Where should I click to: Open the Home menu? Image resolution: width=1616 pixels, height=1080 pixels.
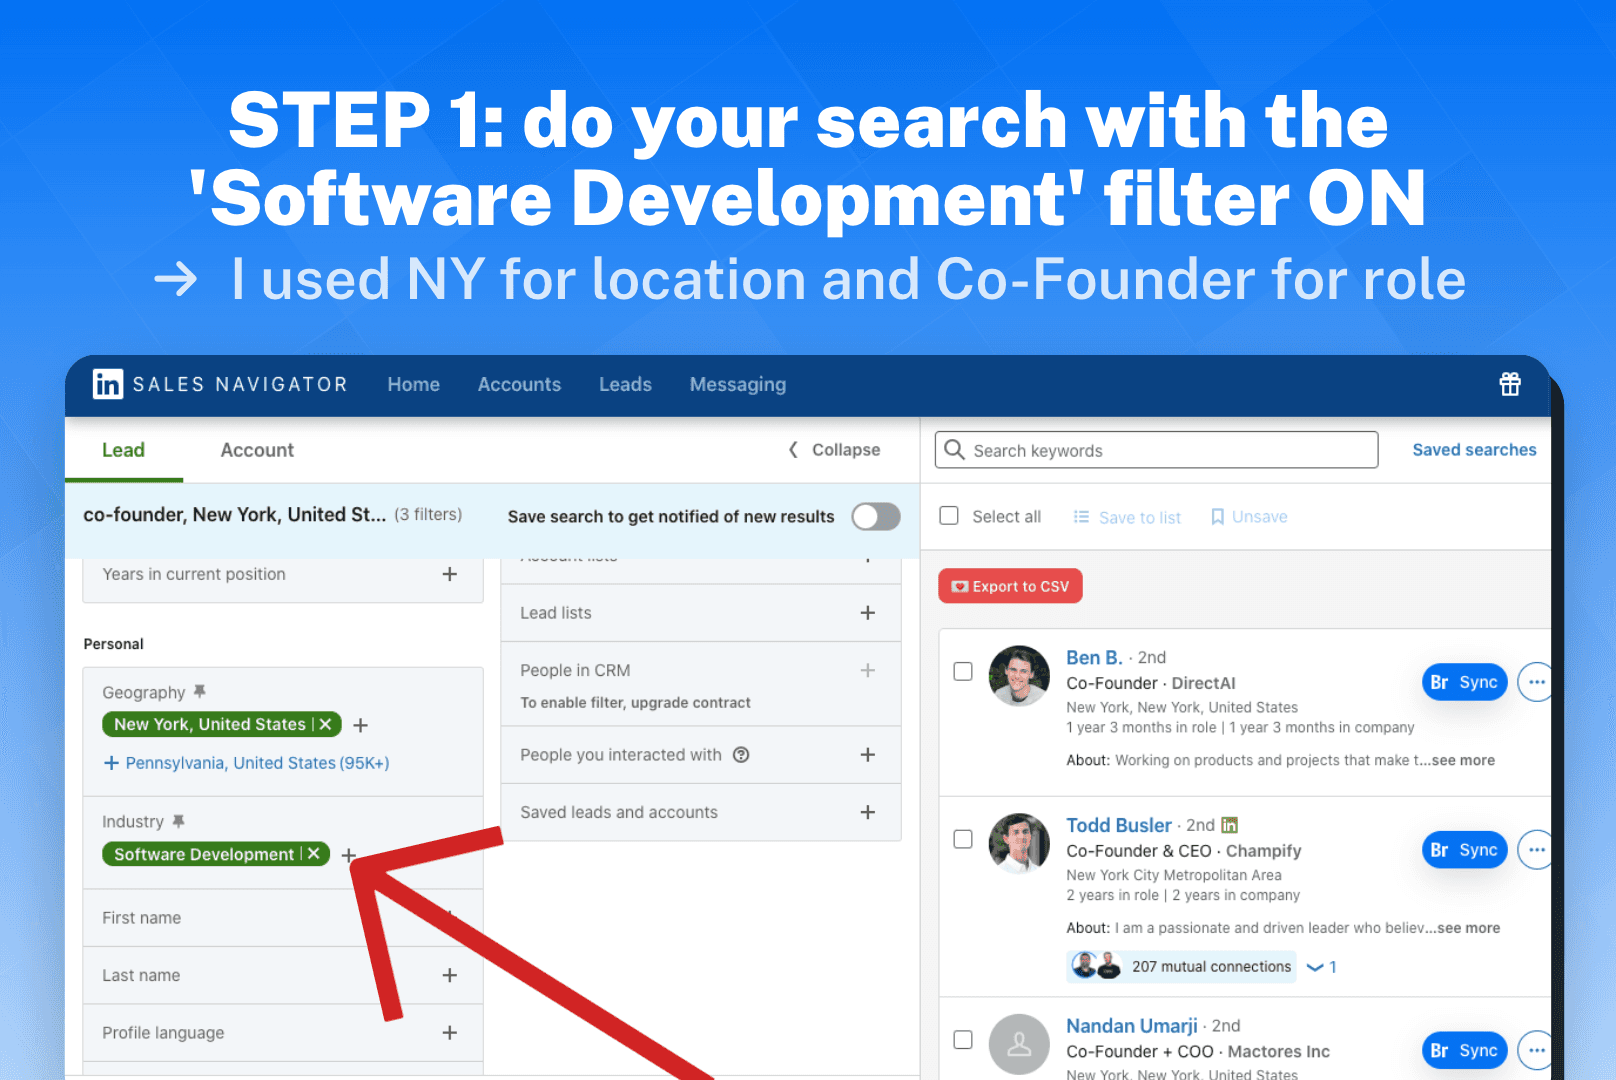click(414, 384)
